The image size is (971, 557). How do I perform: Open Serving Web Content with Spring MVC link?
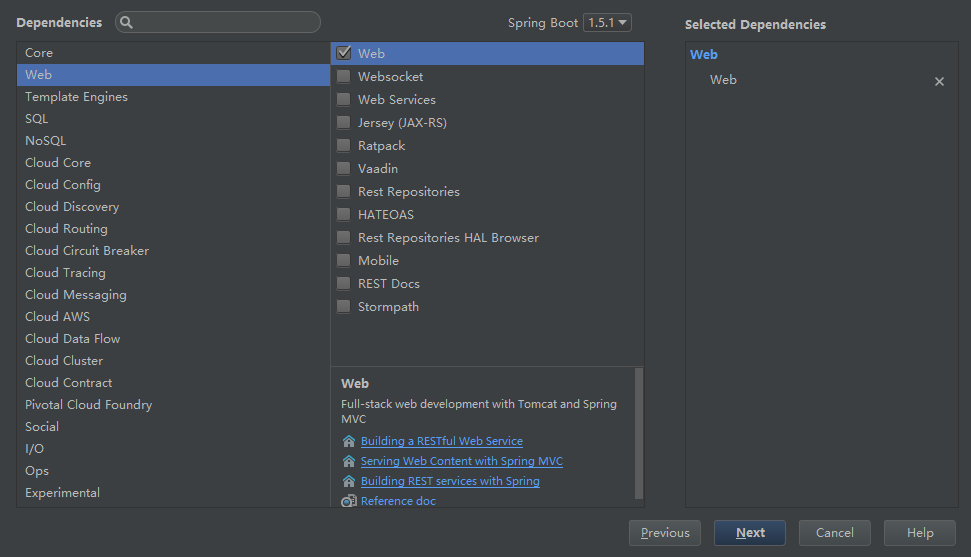(462, 461)
